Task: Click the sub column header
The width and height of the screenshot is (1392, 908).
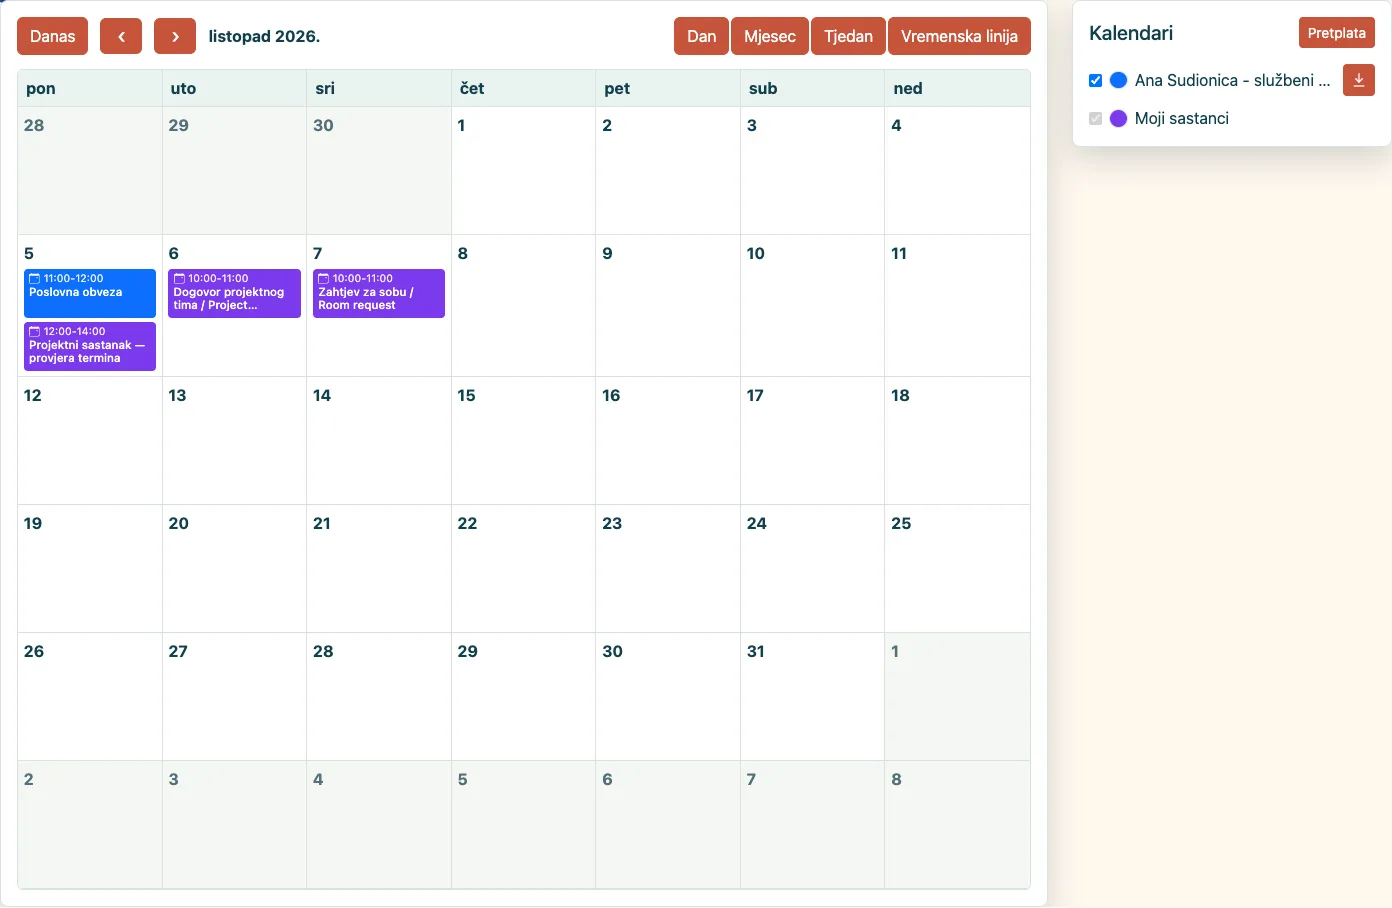Action: [x=812, y=88]
